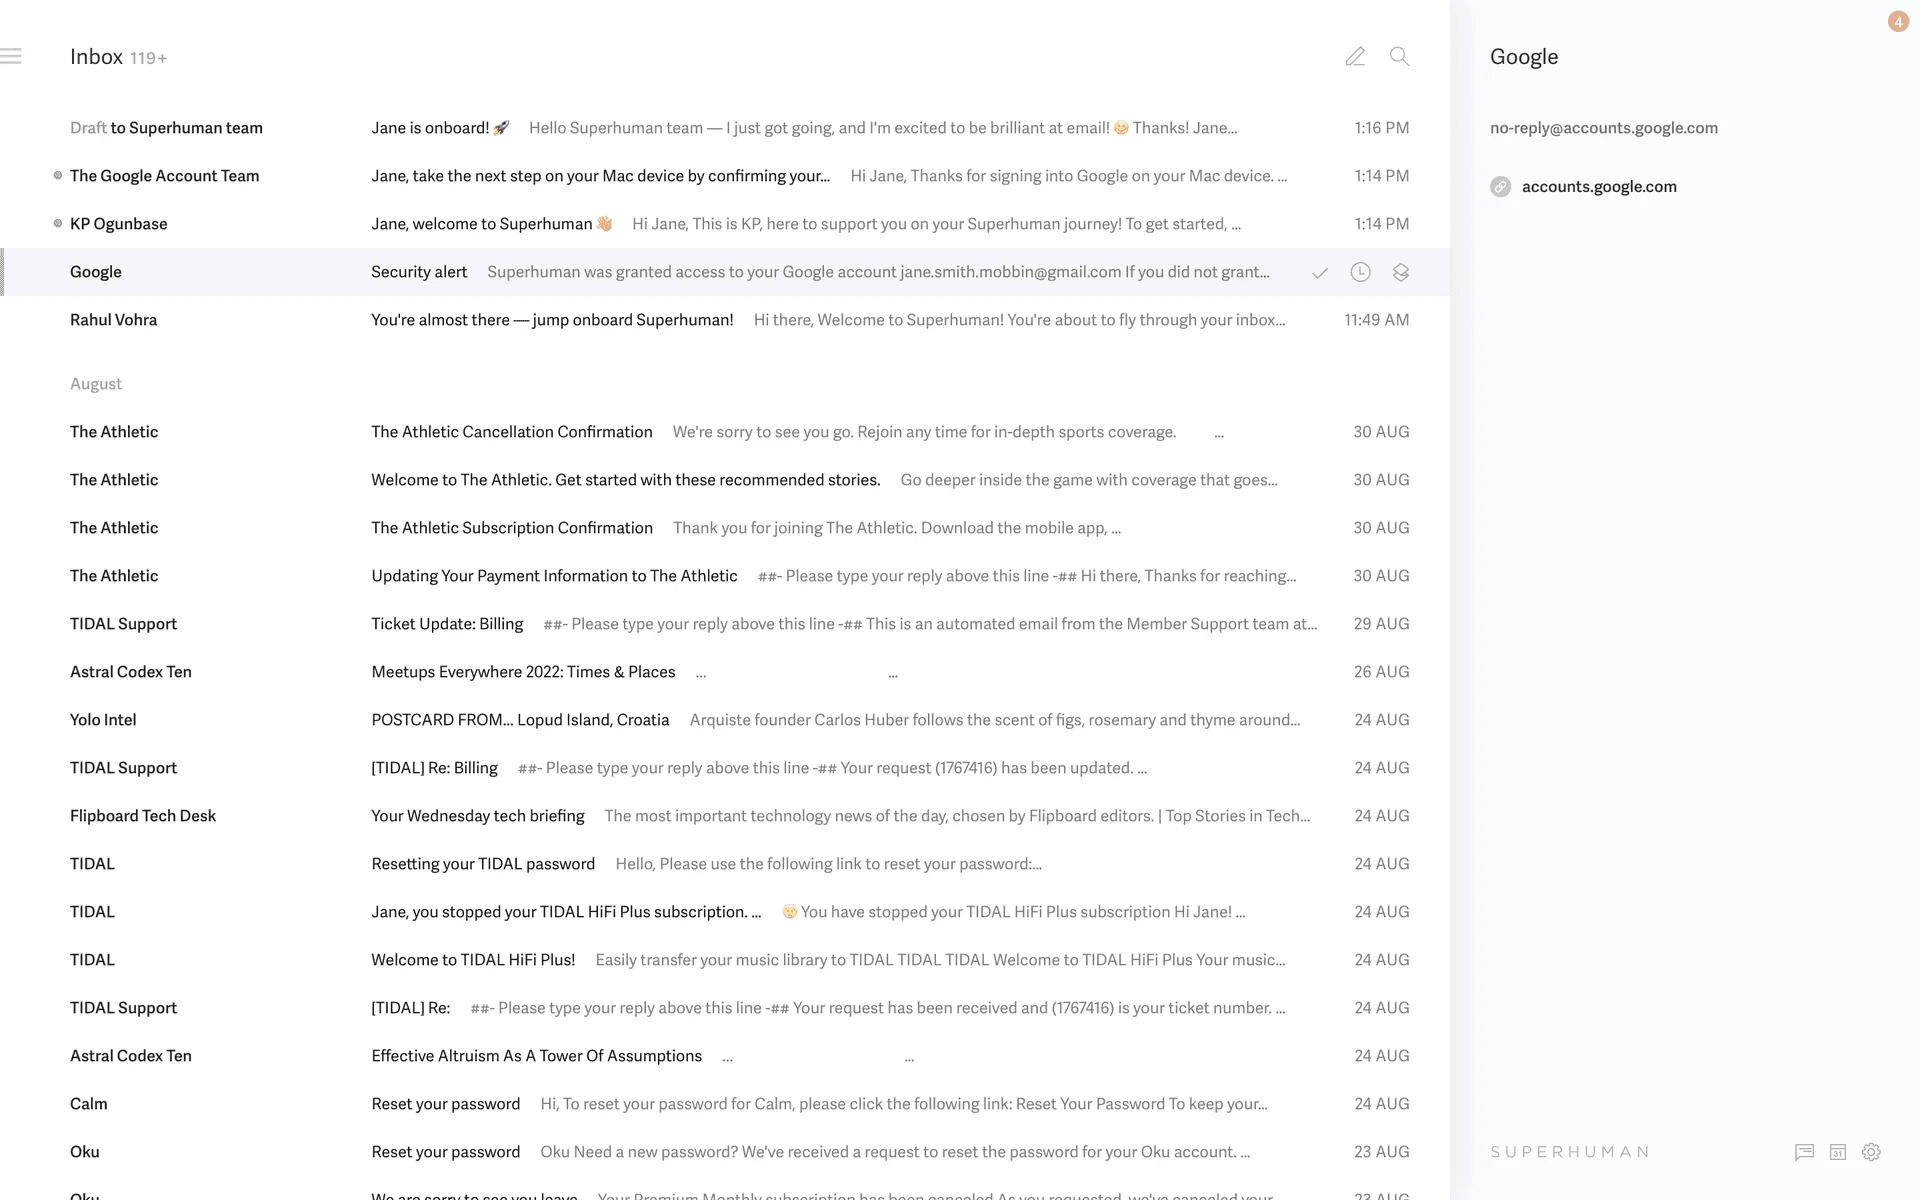Open search with the magnifier icon
Screen dimensions: 1920x1200
pyautogui.click(x=1399, y=57)
